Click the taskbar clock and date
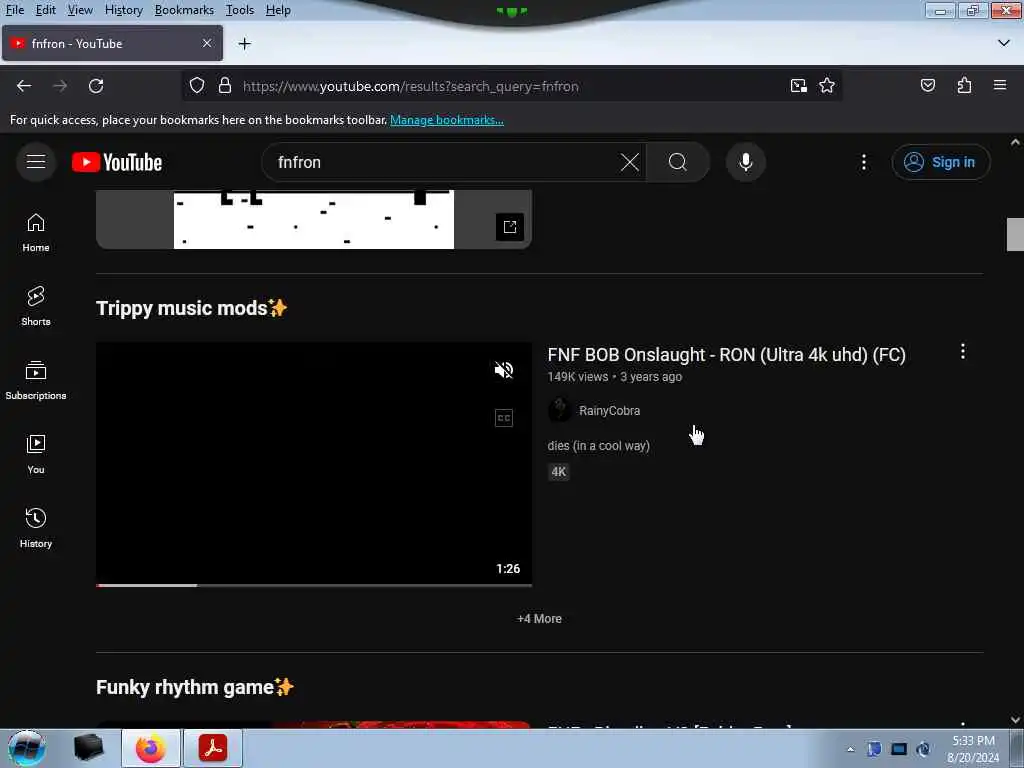The height and width of the screenshot is (768, 1024). point(973,749)
